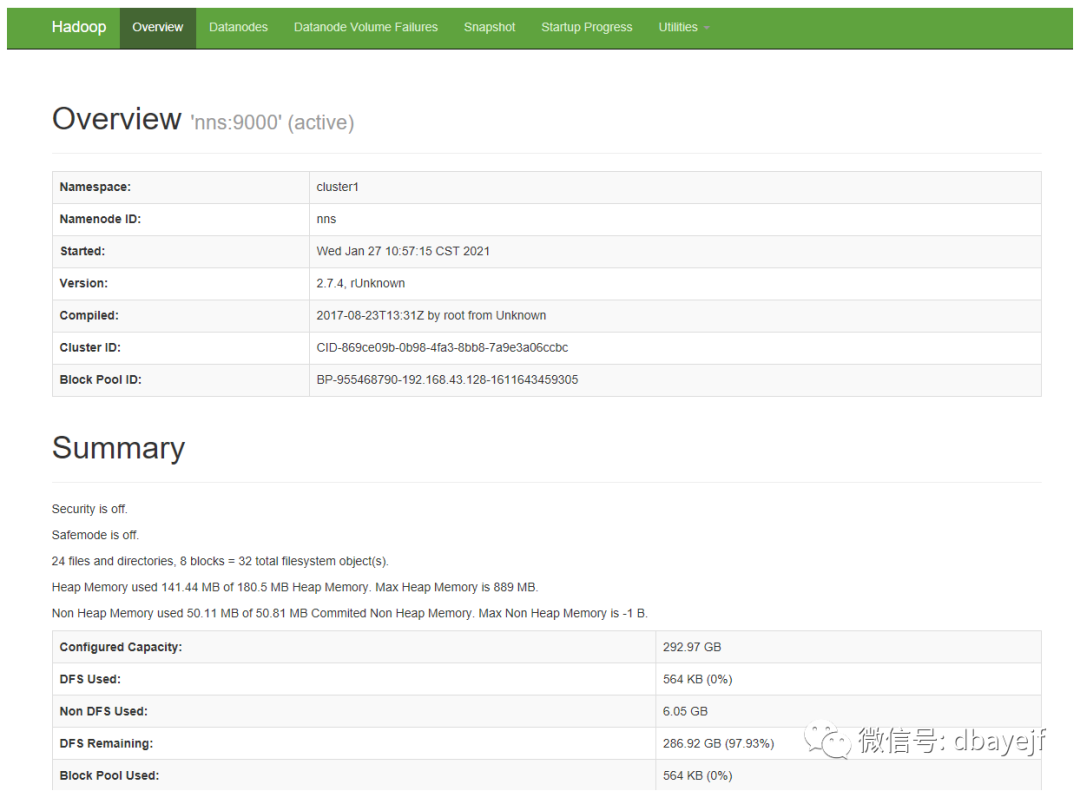This screenshot has width=1080, height=791.
Task: Click the Namenode ID: label
Action: (100, 219)
